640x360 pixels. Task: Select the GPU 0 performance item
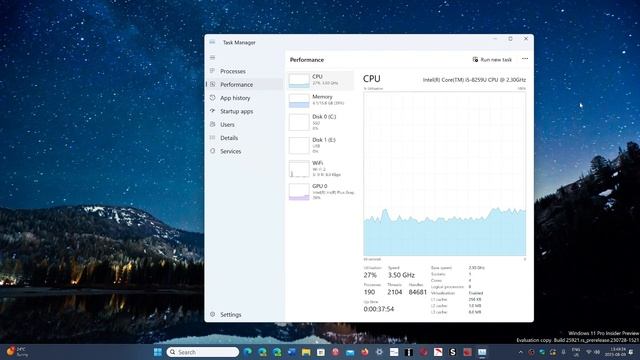[320, 191]
